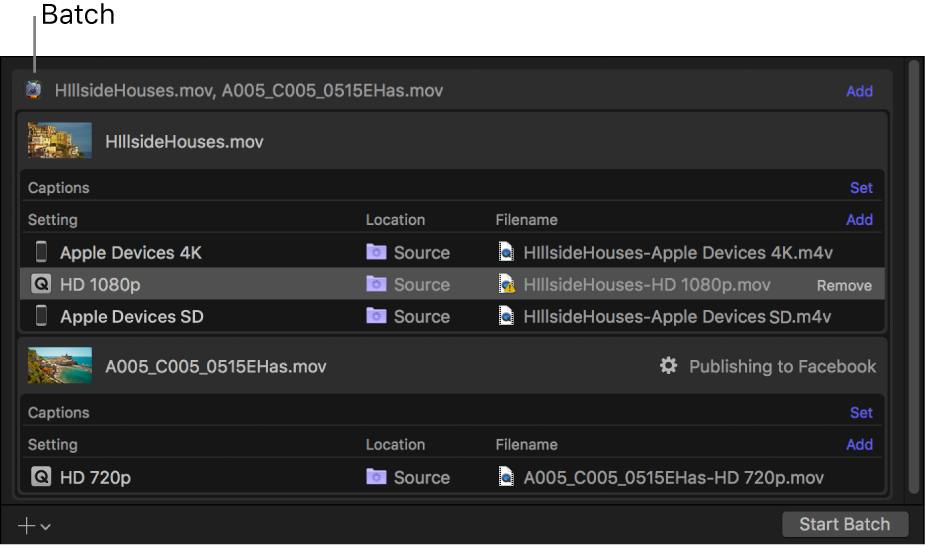Click the Source folder icon for HD 1080p
Screen dimensions: 926x545
(376, 285)
